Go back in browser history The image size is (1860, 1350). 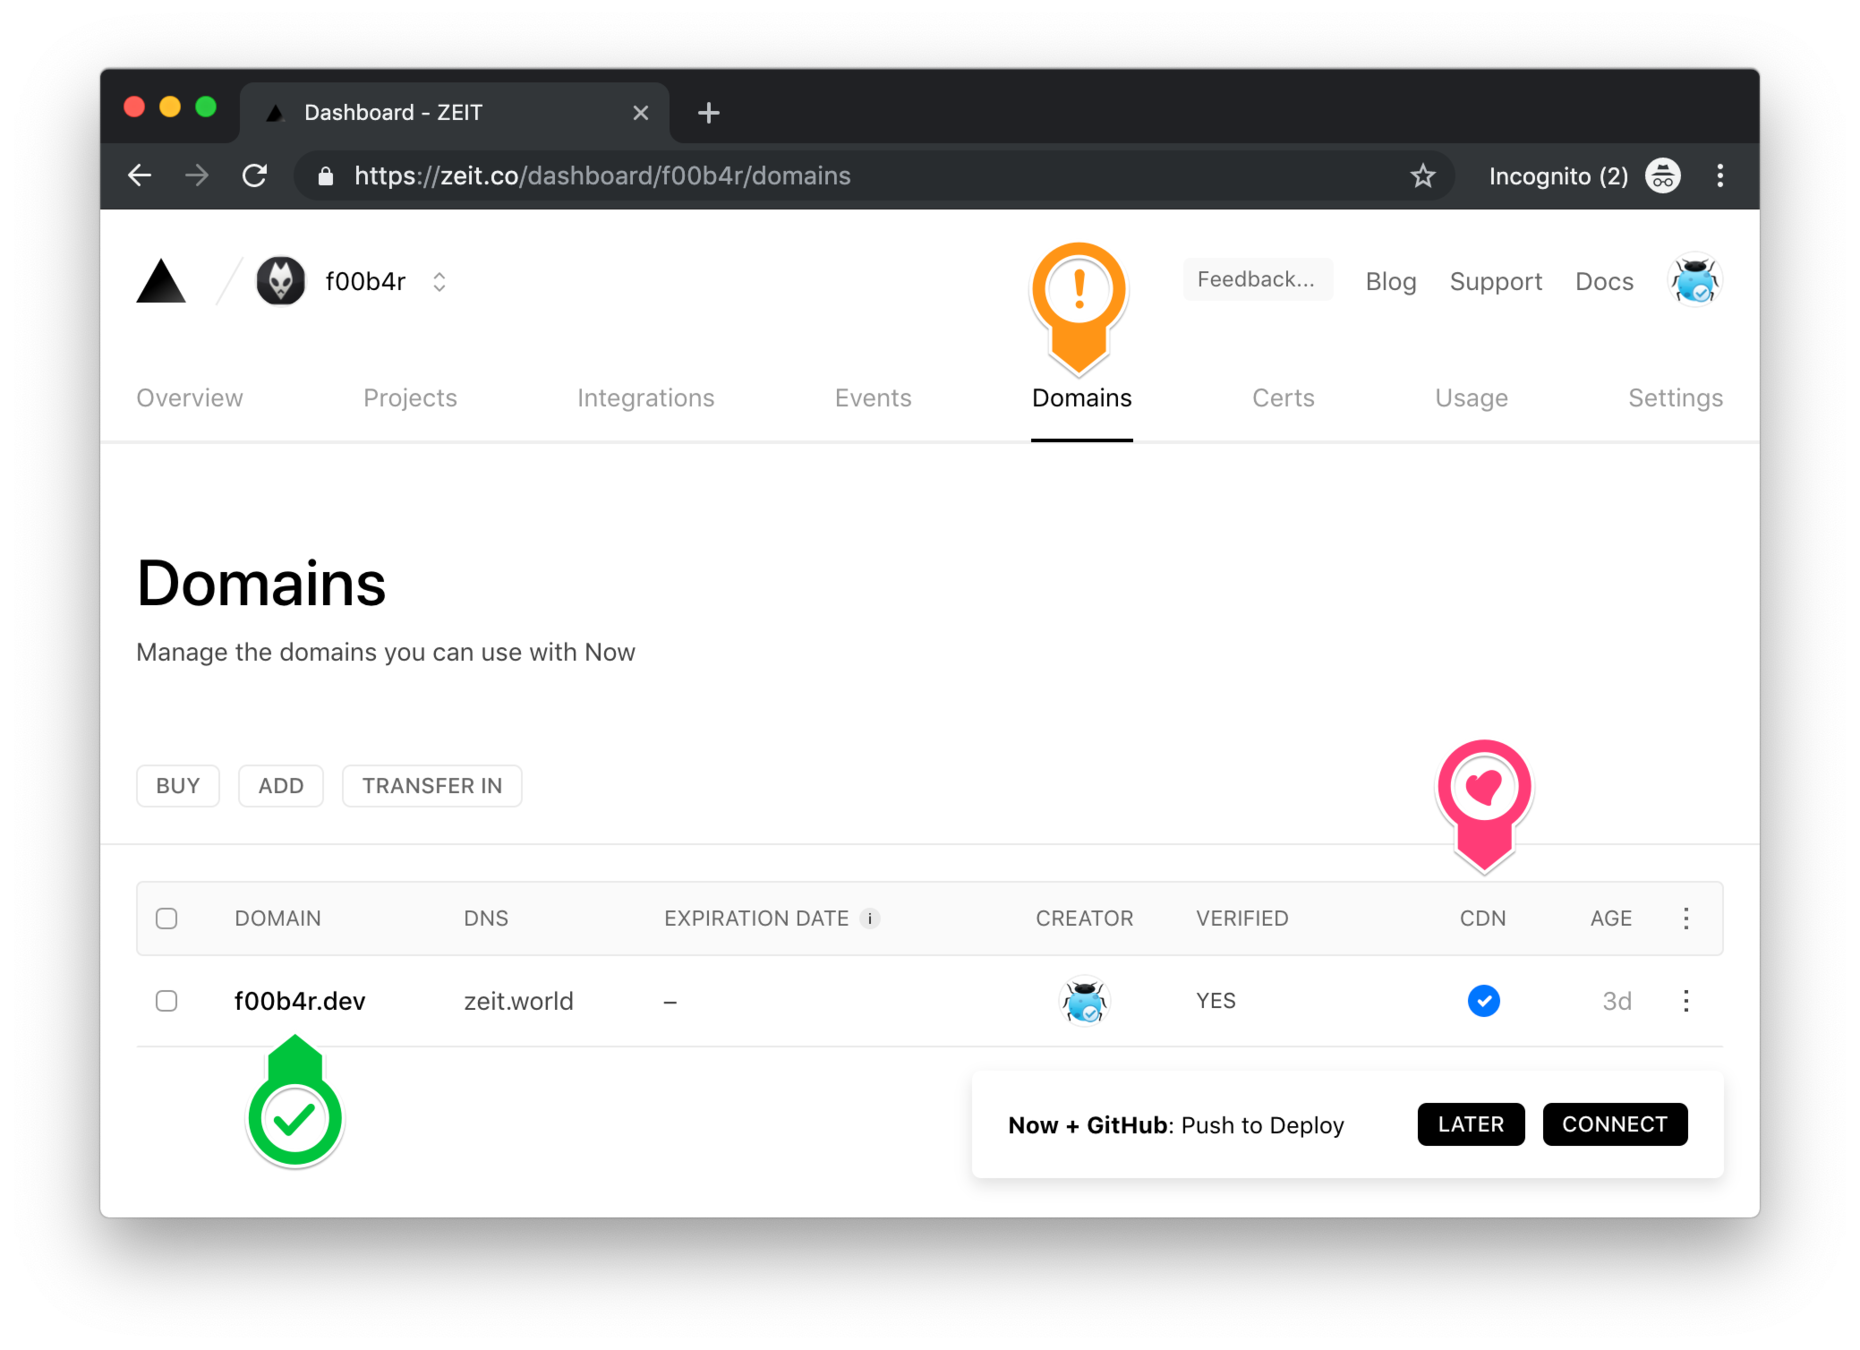140,176
